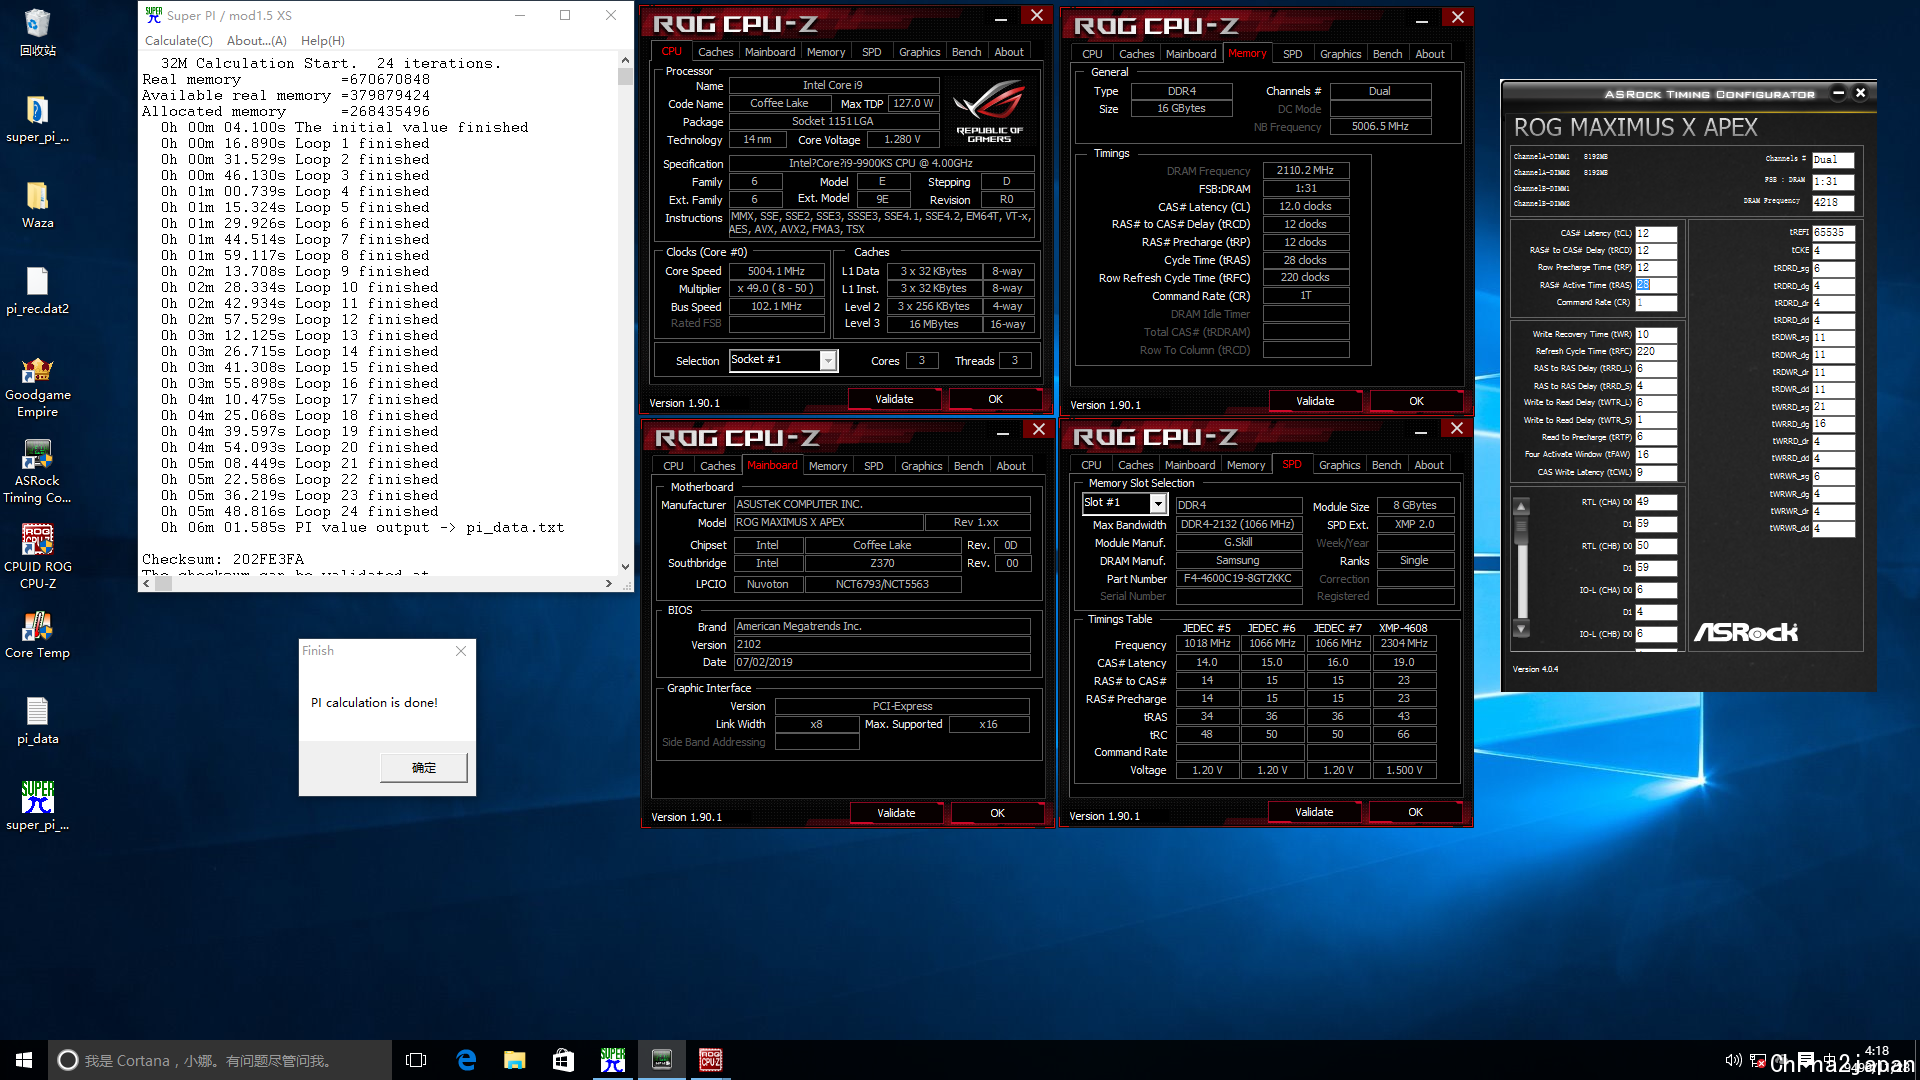Viewport: 1920px width, 1080px height.
Task: Open the pi_data text file icon
Action: (x=37, y=721)
